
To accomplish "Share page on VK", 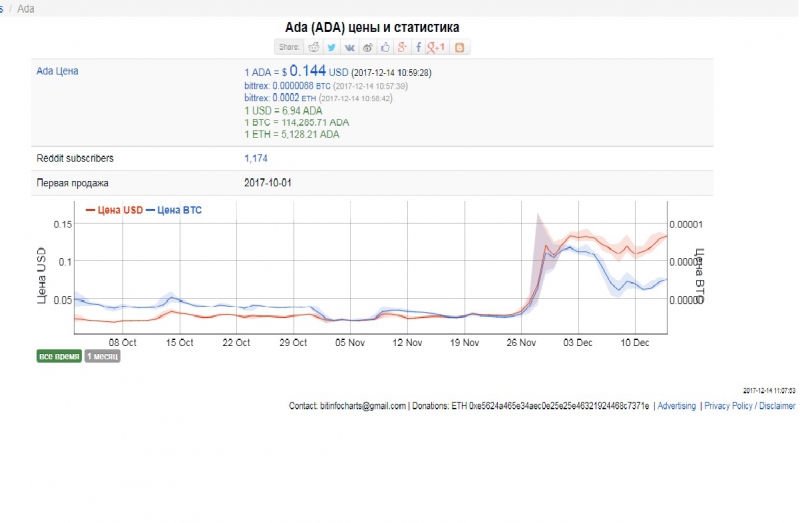I will click(x=350, y=47).
